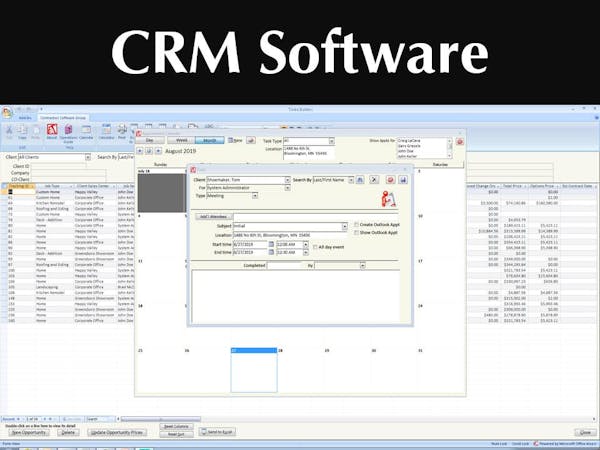The image size is (600, 450).
Task: Click the Reset Columns button
Action: click(x=176, y=426)
